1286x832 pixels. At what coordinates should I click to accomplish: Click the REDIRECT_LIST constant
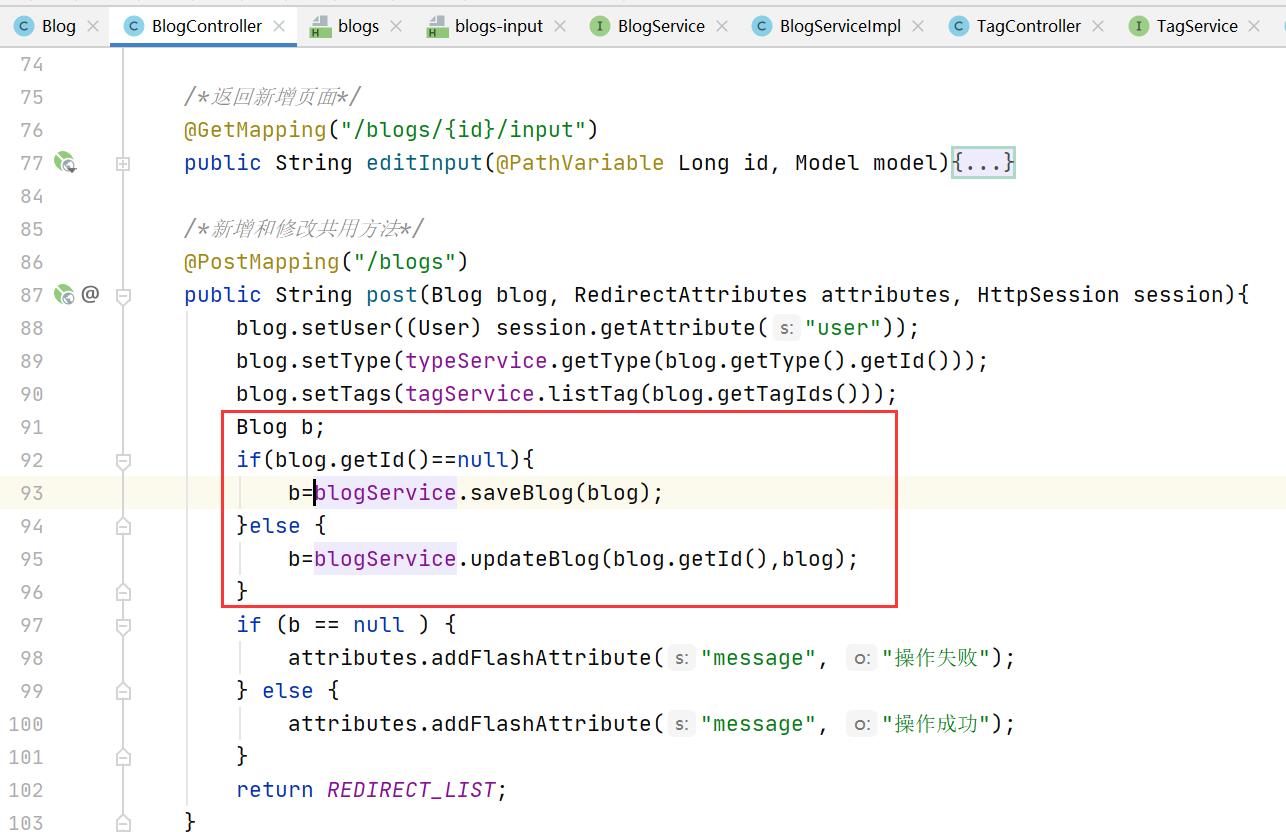coord(411,789)
